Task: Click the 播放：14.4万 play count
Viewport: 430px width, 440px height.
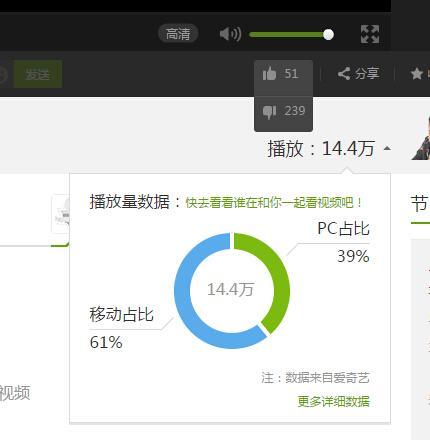Action: [x=321, y=148]
